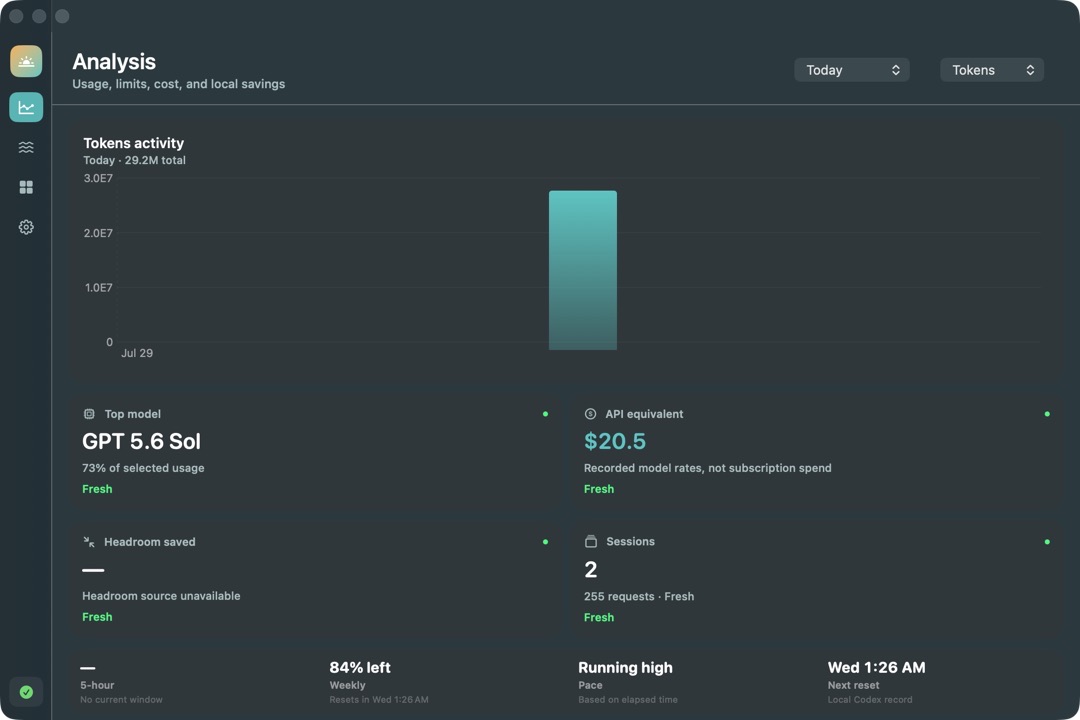Click the box icon beside Sessions
This screenshot has height=720, width=1080.
click(591, 542)
